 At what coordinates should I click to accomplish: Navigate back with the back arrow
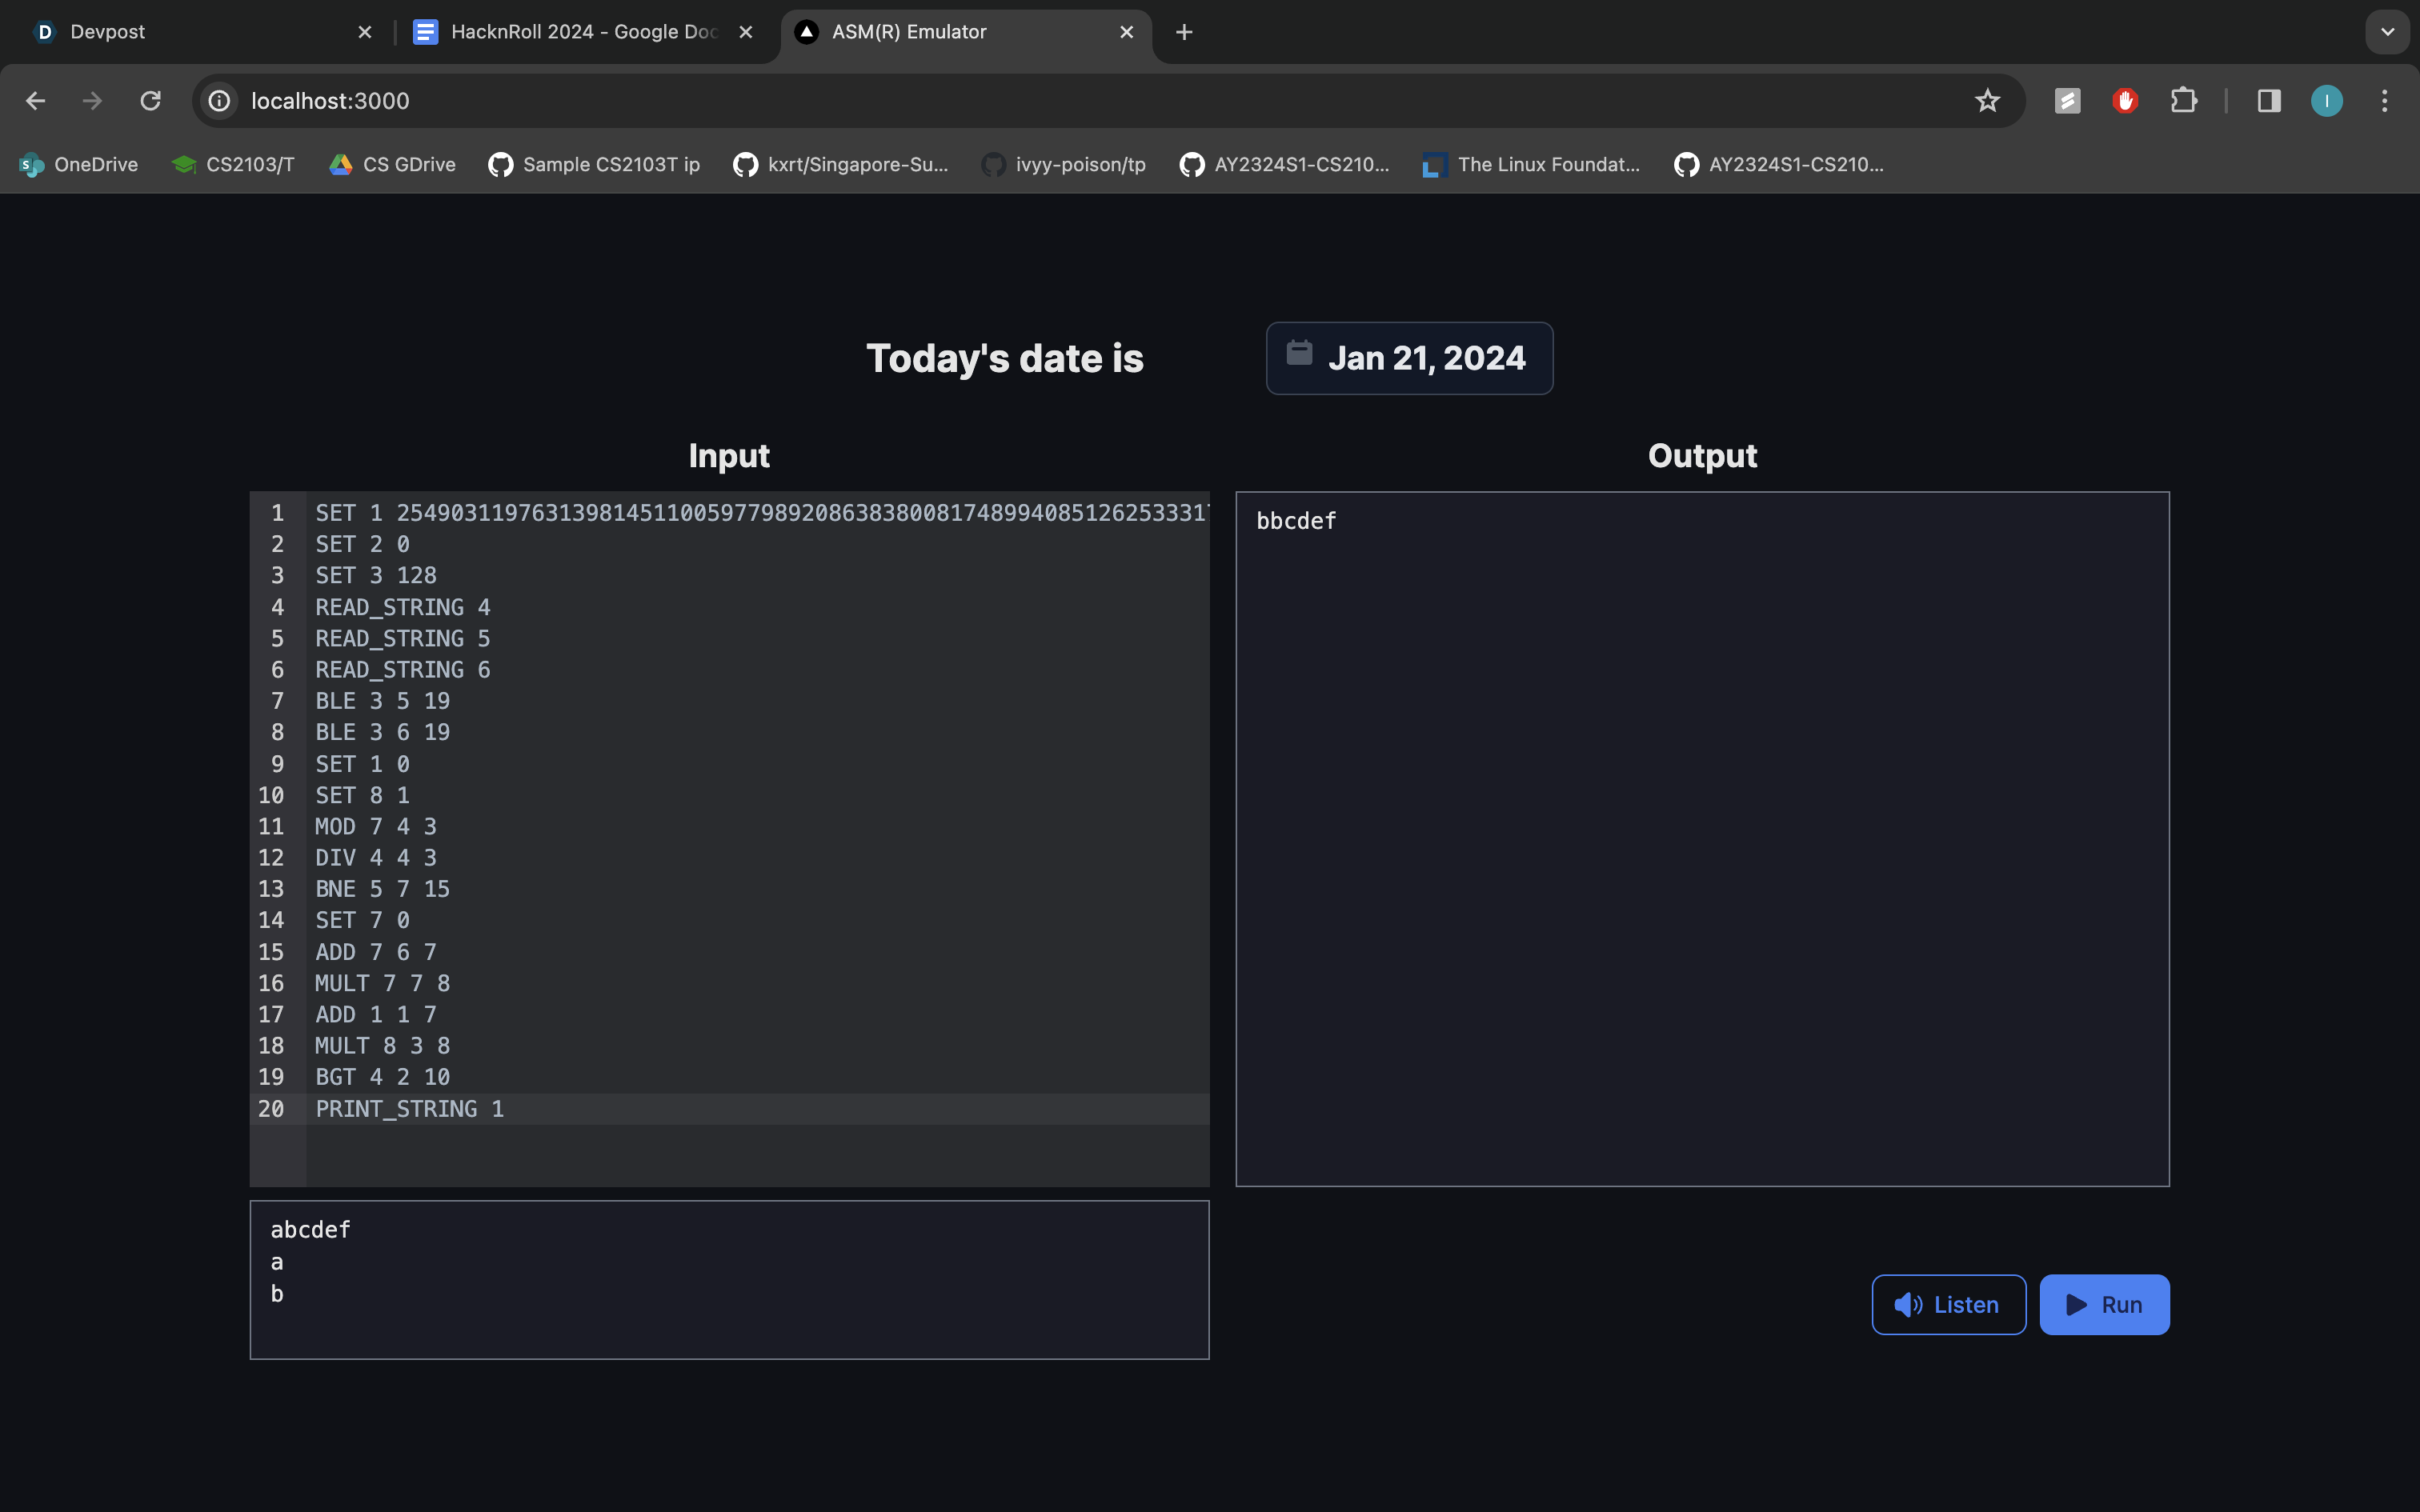pos(36,100)
